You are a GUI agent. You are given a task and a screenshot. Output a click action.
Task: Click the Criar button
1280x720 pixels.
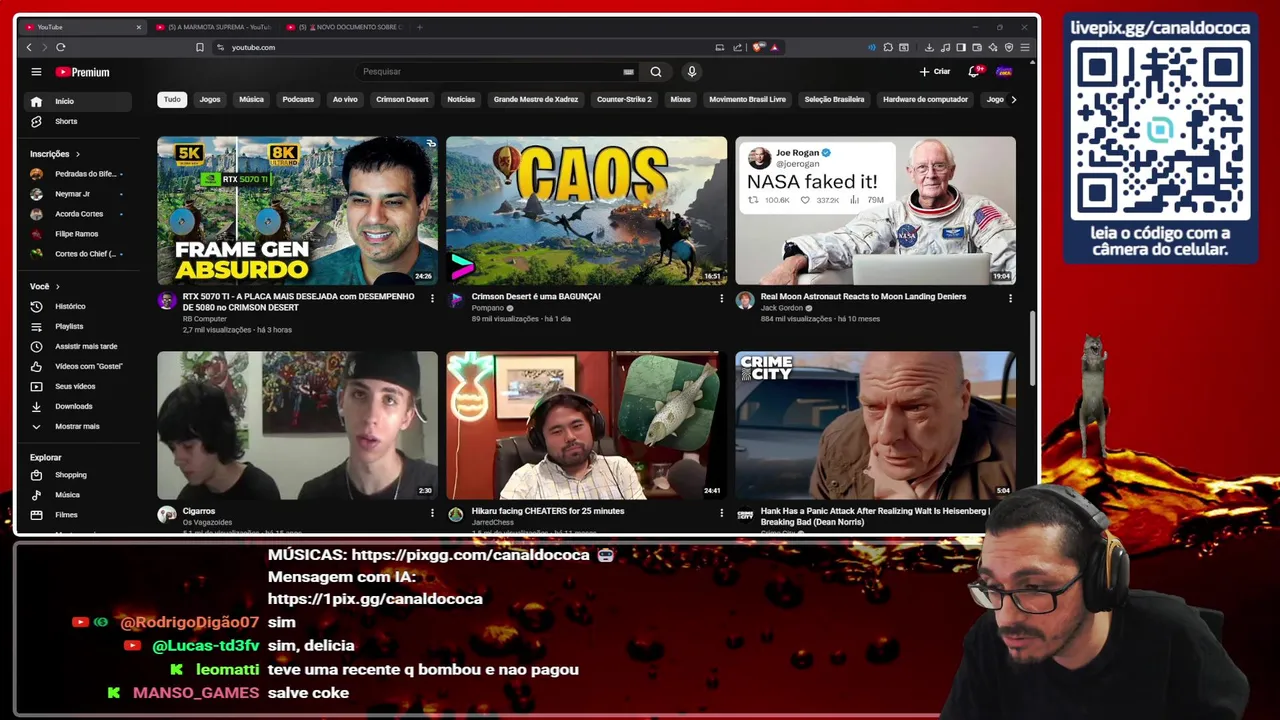tap(936, 72)
